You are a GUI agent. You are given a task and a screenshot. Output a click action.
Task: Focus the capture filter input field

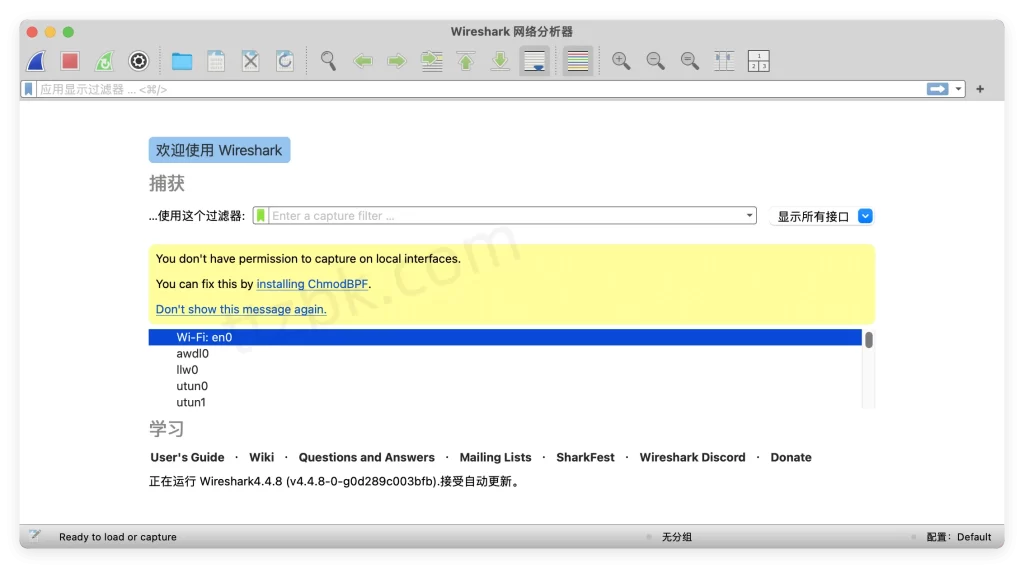505,215
